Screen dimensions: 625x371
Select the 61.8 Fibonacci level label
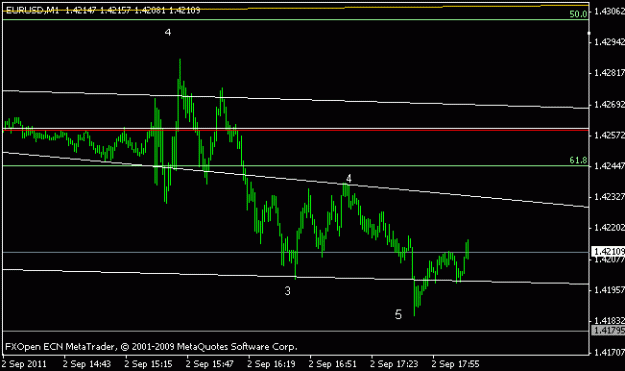(x=578, y=160)
